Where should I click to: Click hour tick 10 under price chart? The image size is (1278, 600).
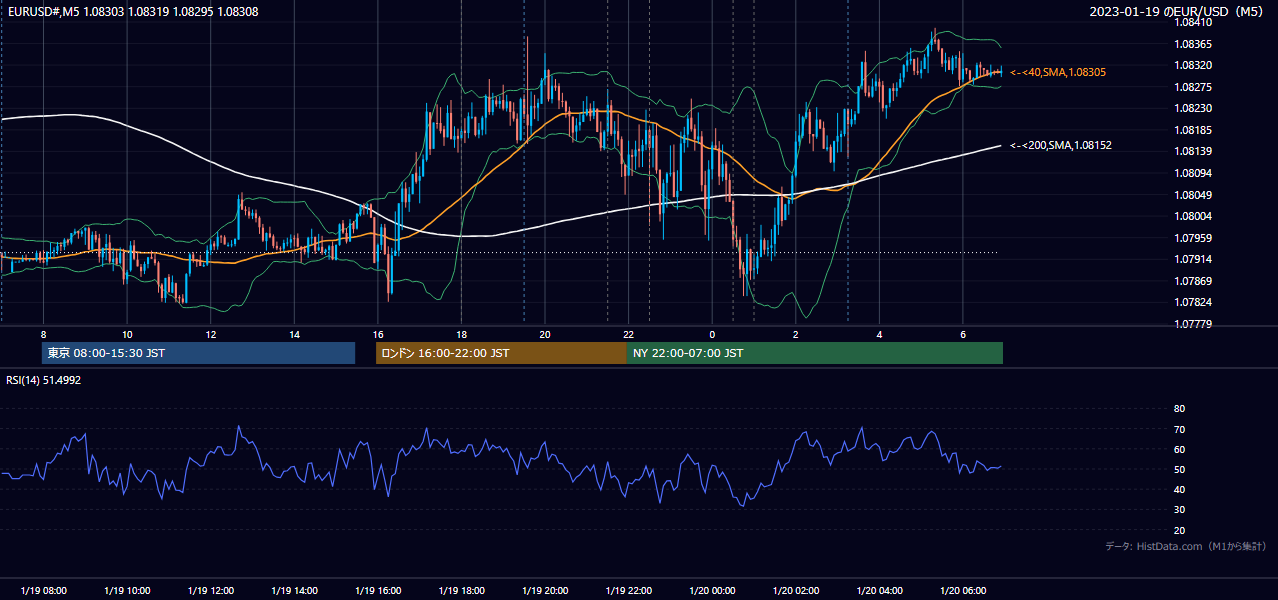pyautogui.click(x=127, y=334)
